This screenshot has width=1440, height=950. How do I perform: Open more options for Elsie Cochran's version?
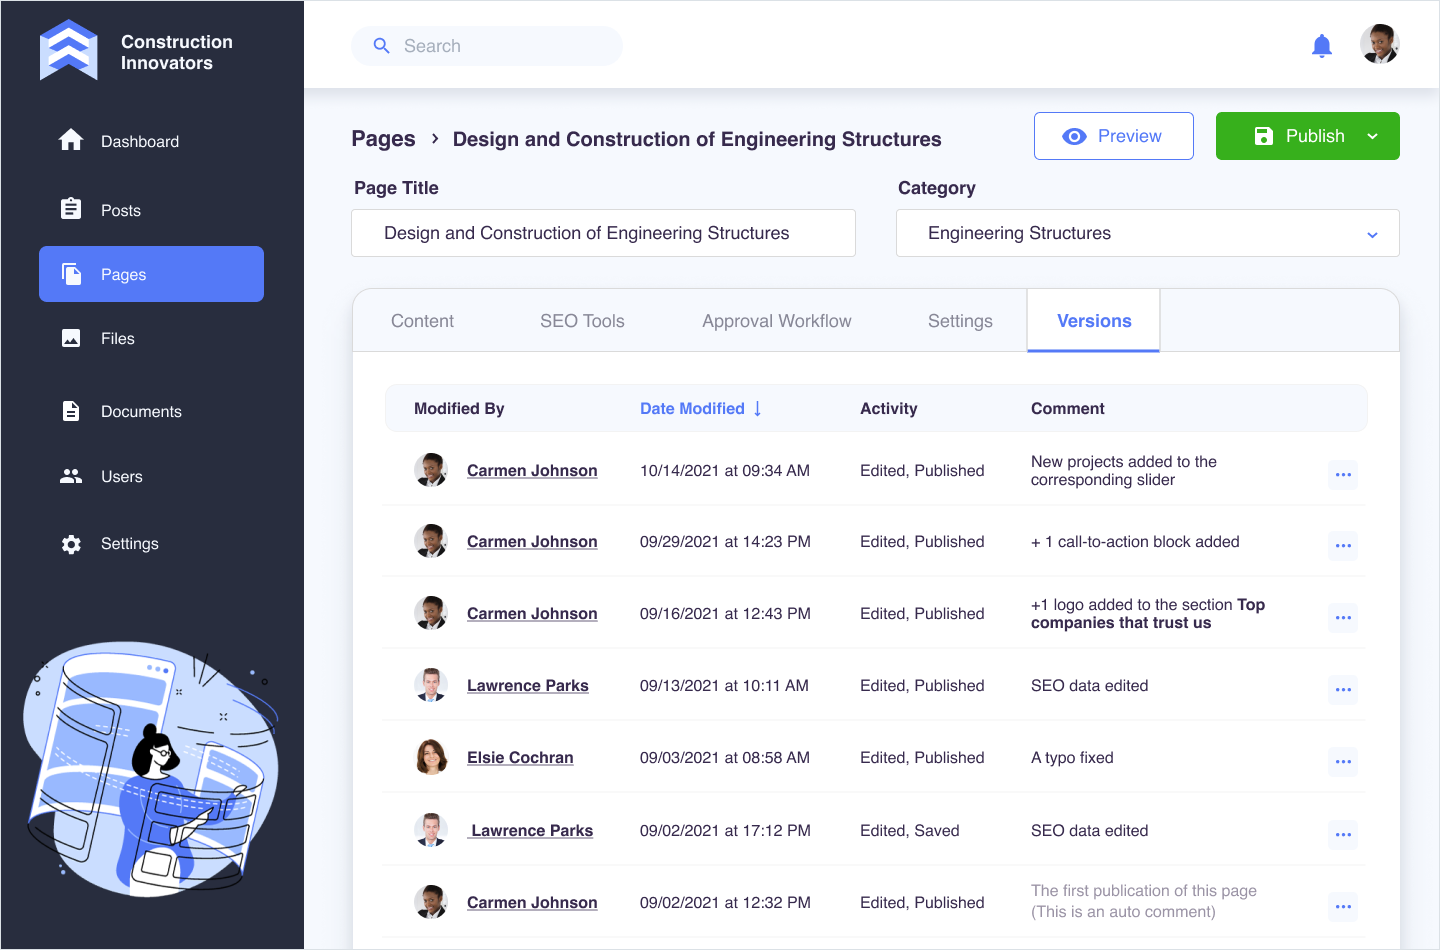tap(1343, 761)
